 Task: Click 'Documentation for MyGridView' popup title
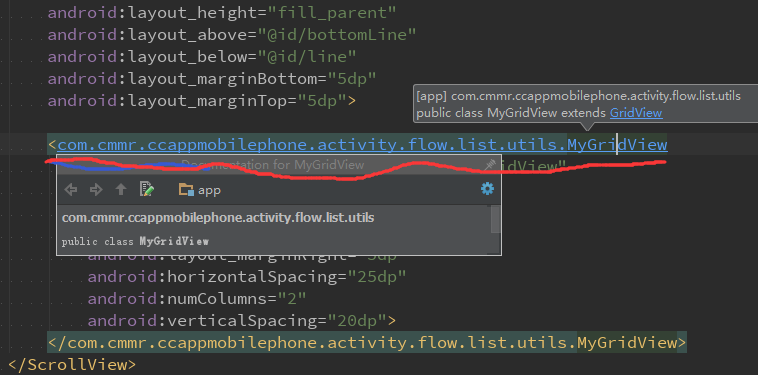tap(273, 165)
